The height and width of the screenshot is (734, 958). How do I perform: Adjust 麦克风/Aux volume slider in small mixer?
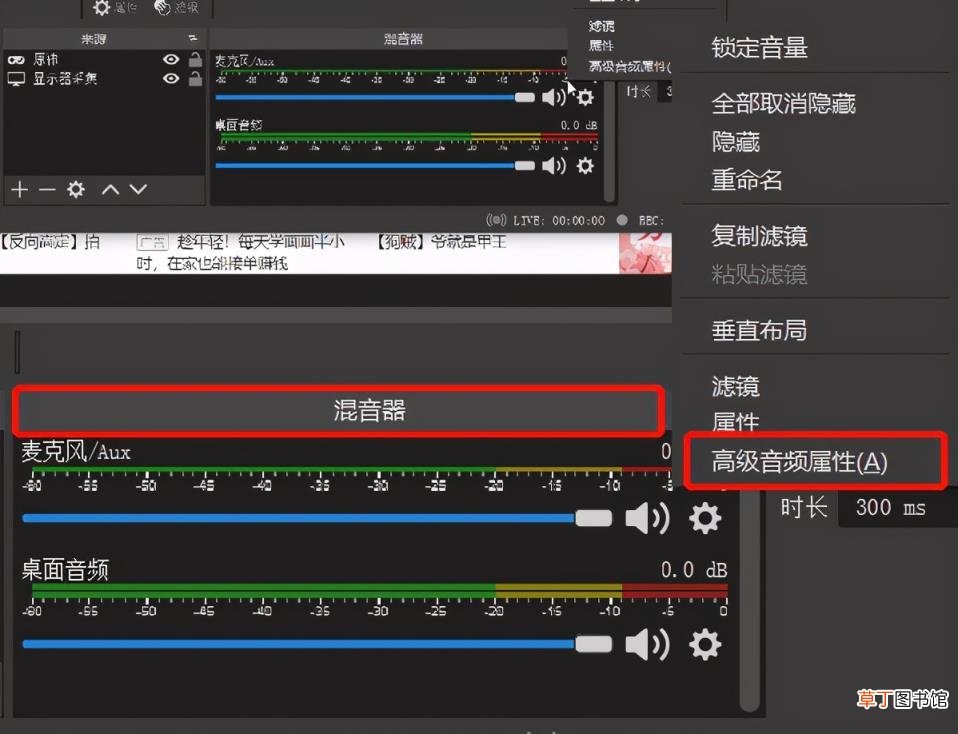point(375,97)
